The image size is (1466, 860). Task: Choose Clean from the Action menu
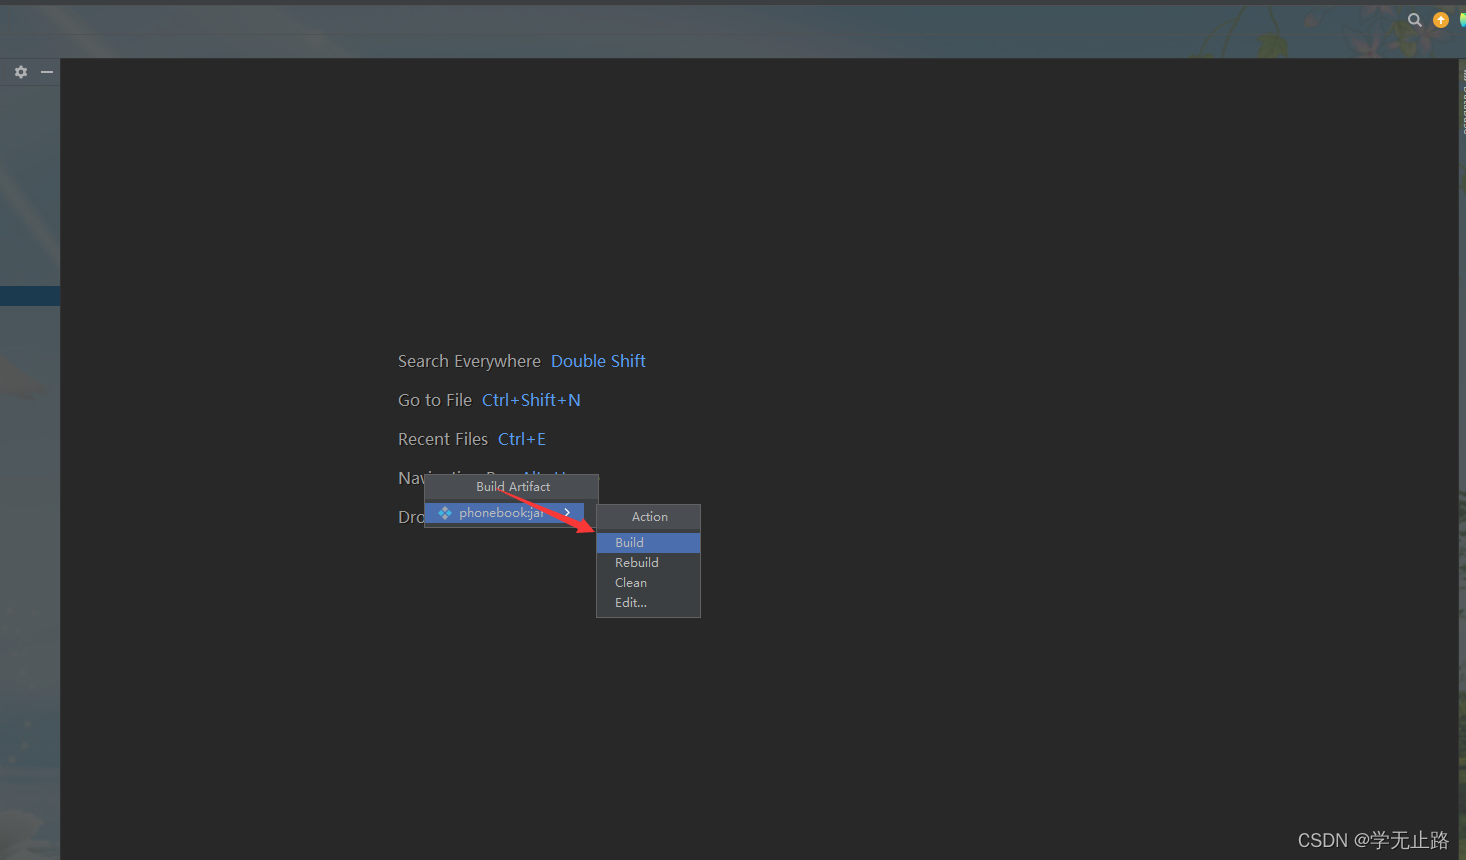pos(648,583)
